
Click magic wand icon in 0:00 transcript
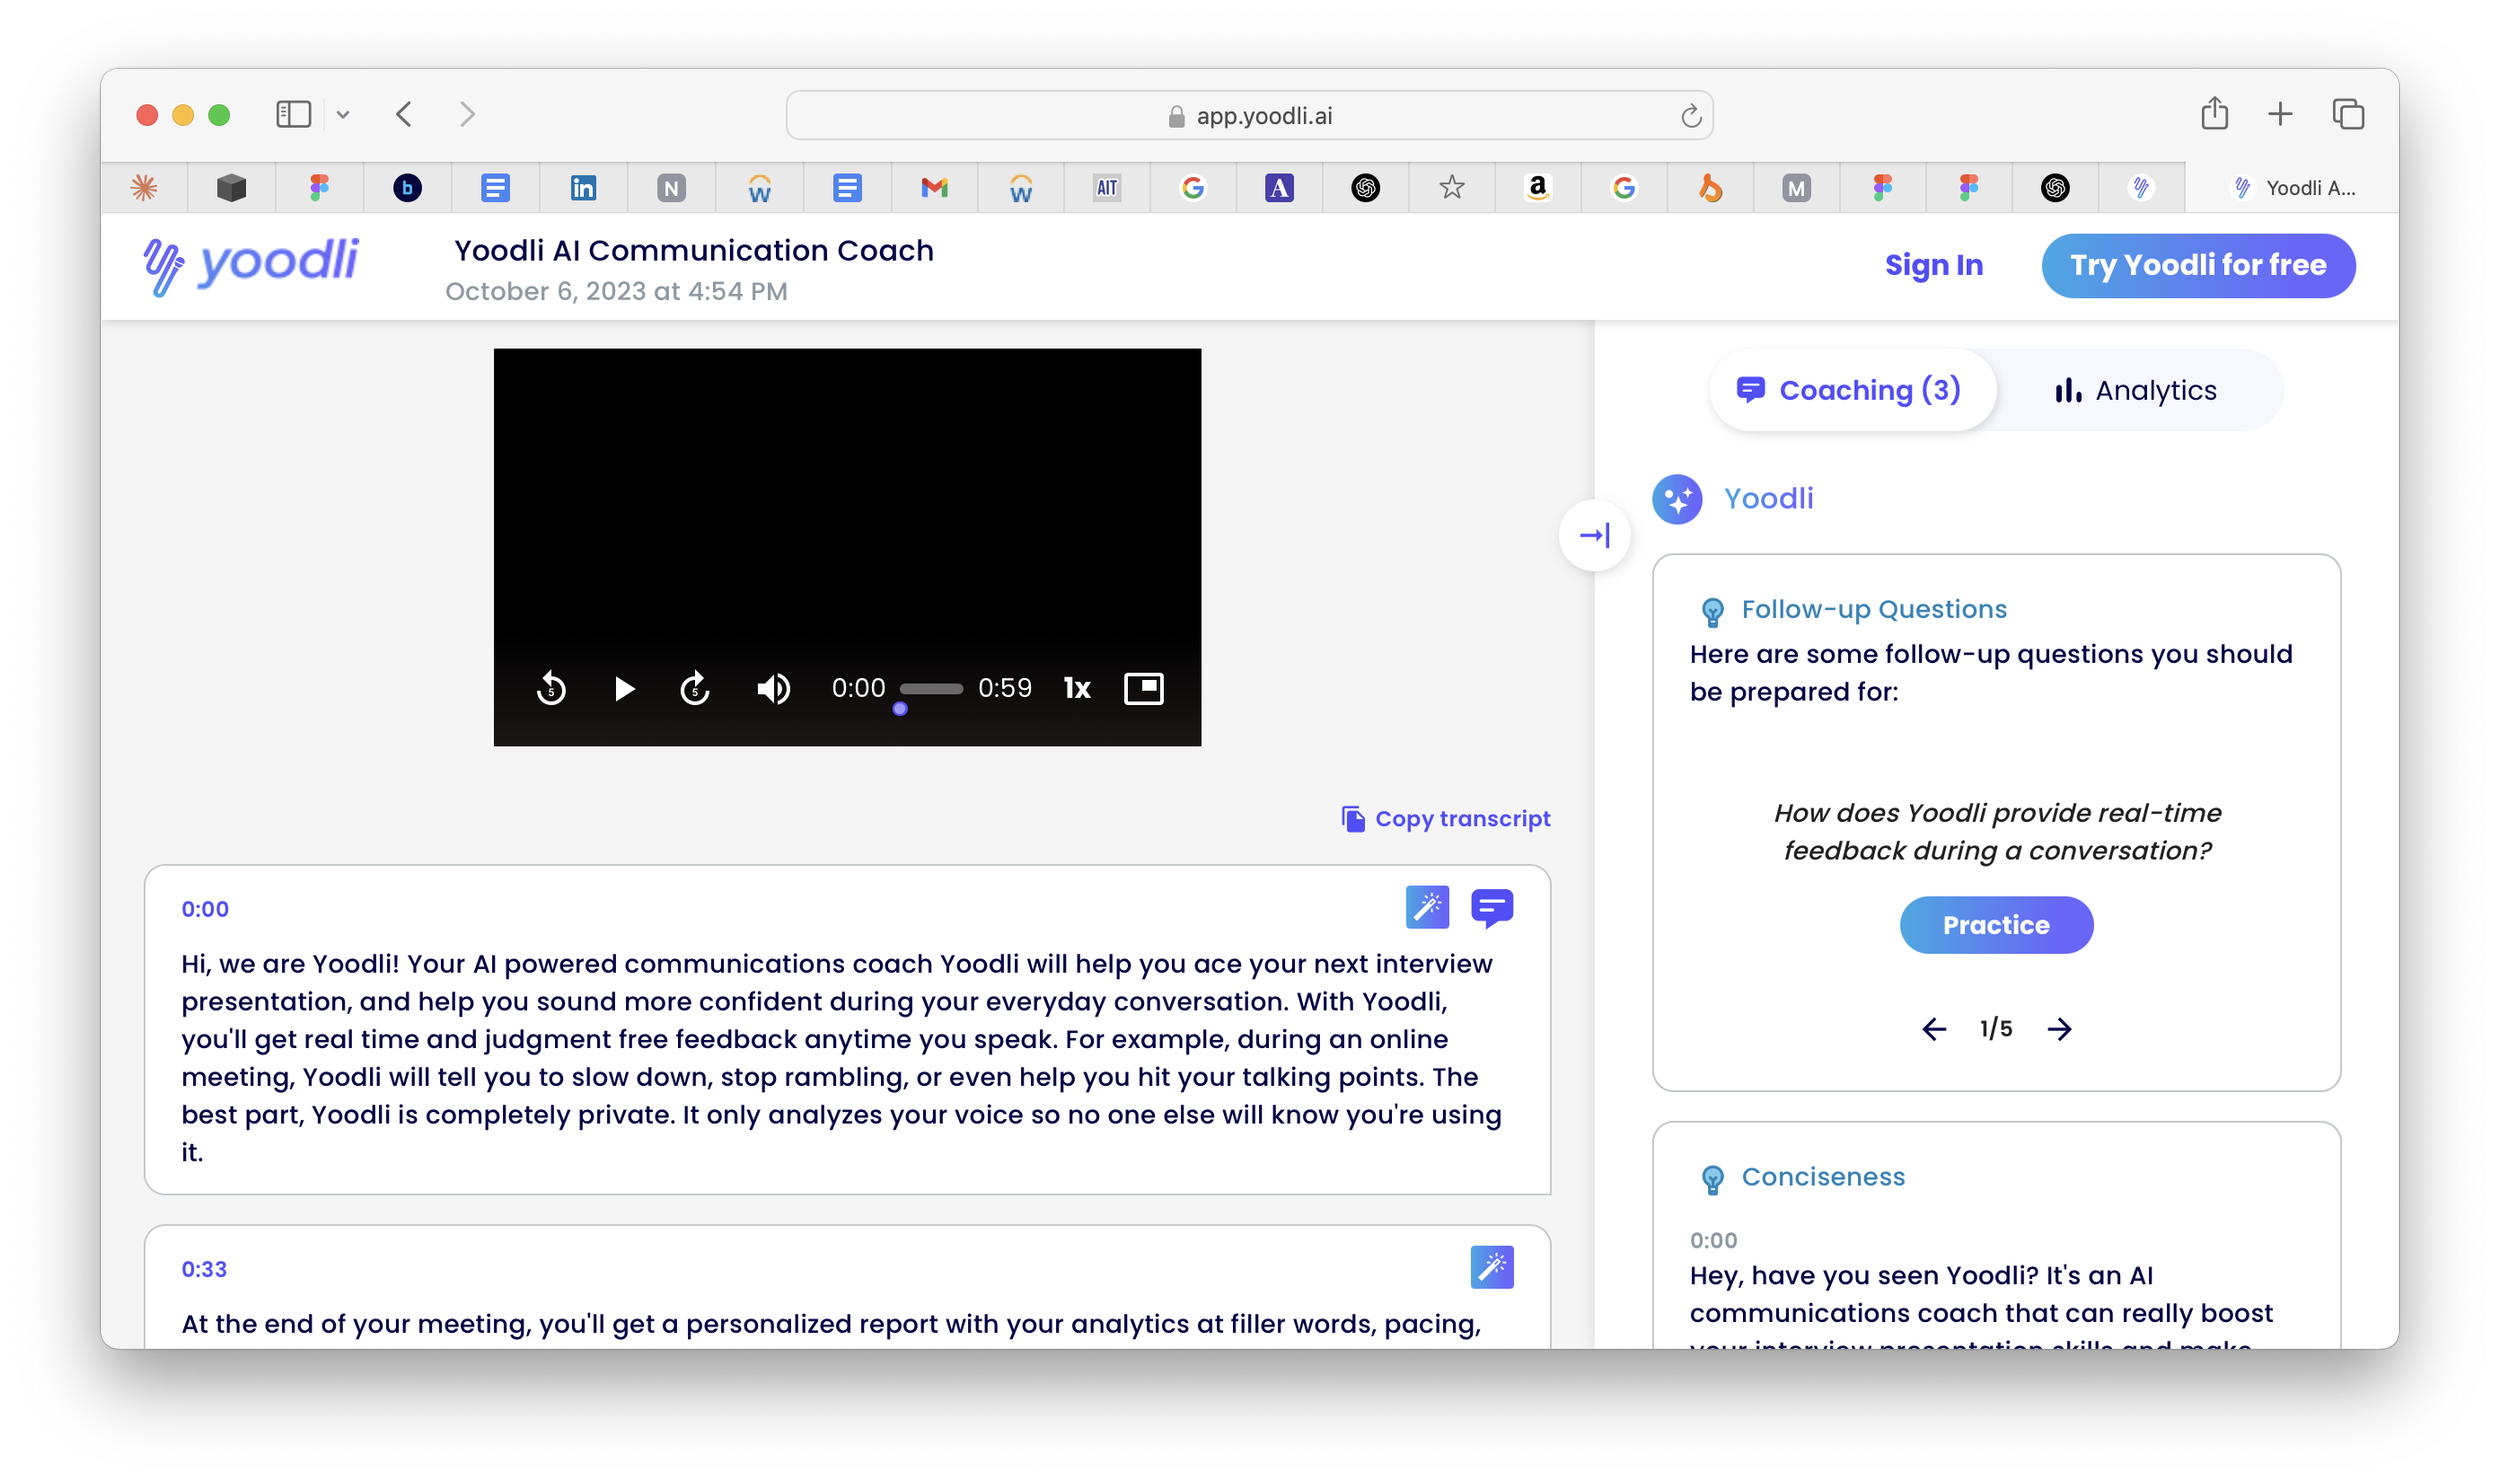point(1427,908)
